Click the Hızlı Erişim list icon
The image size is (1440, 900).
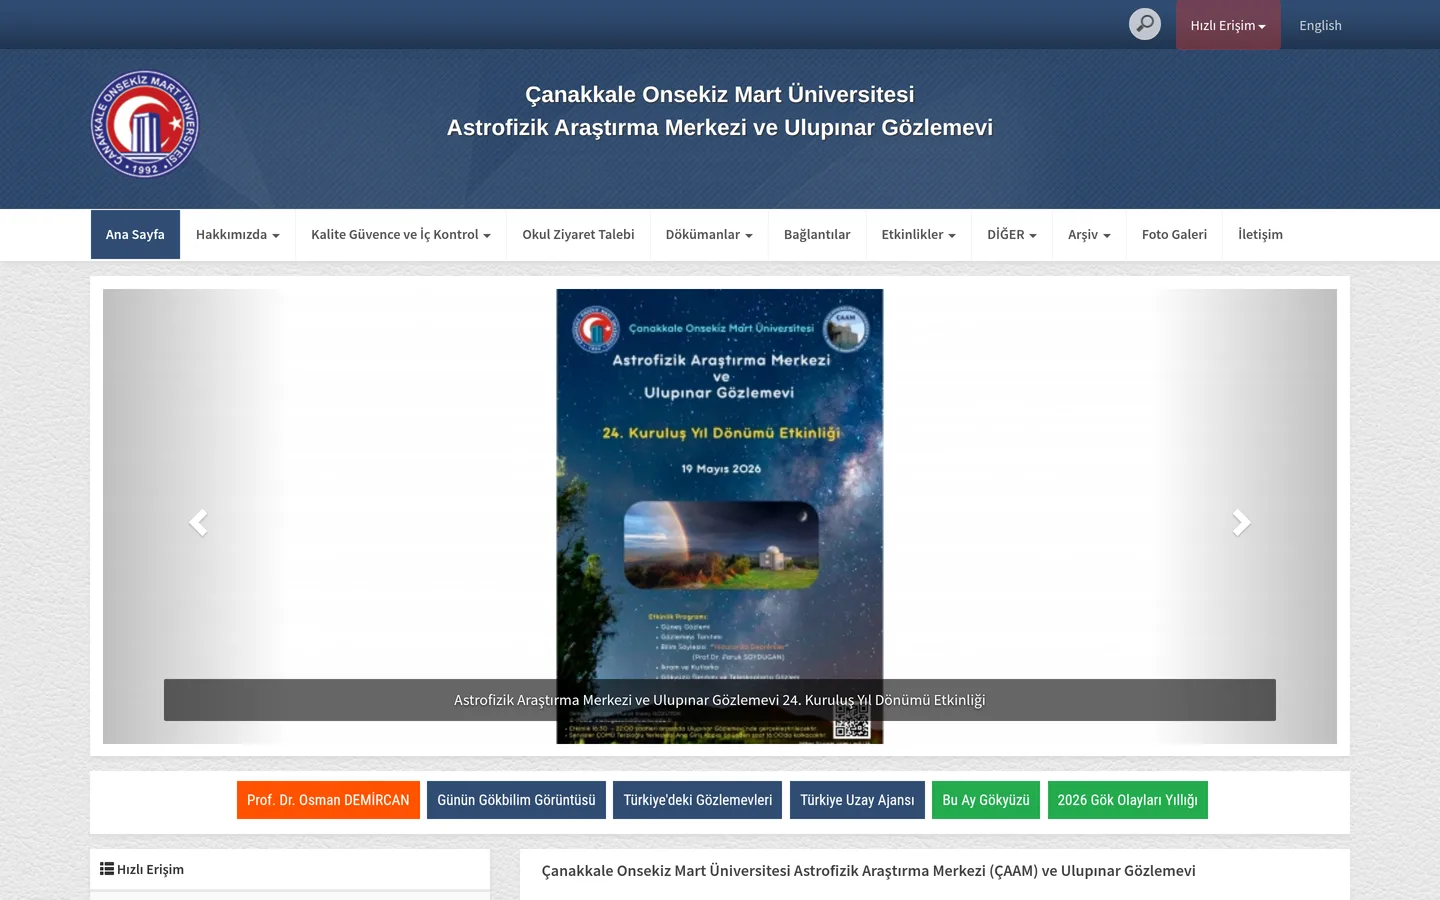[107, 869]
